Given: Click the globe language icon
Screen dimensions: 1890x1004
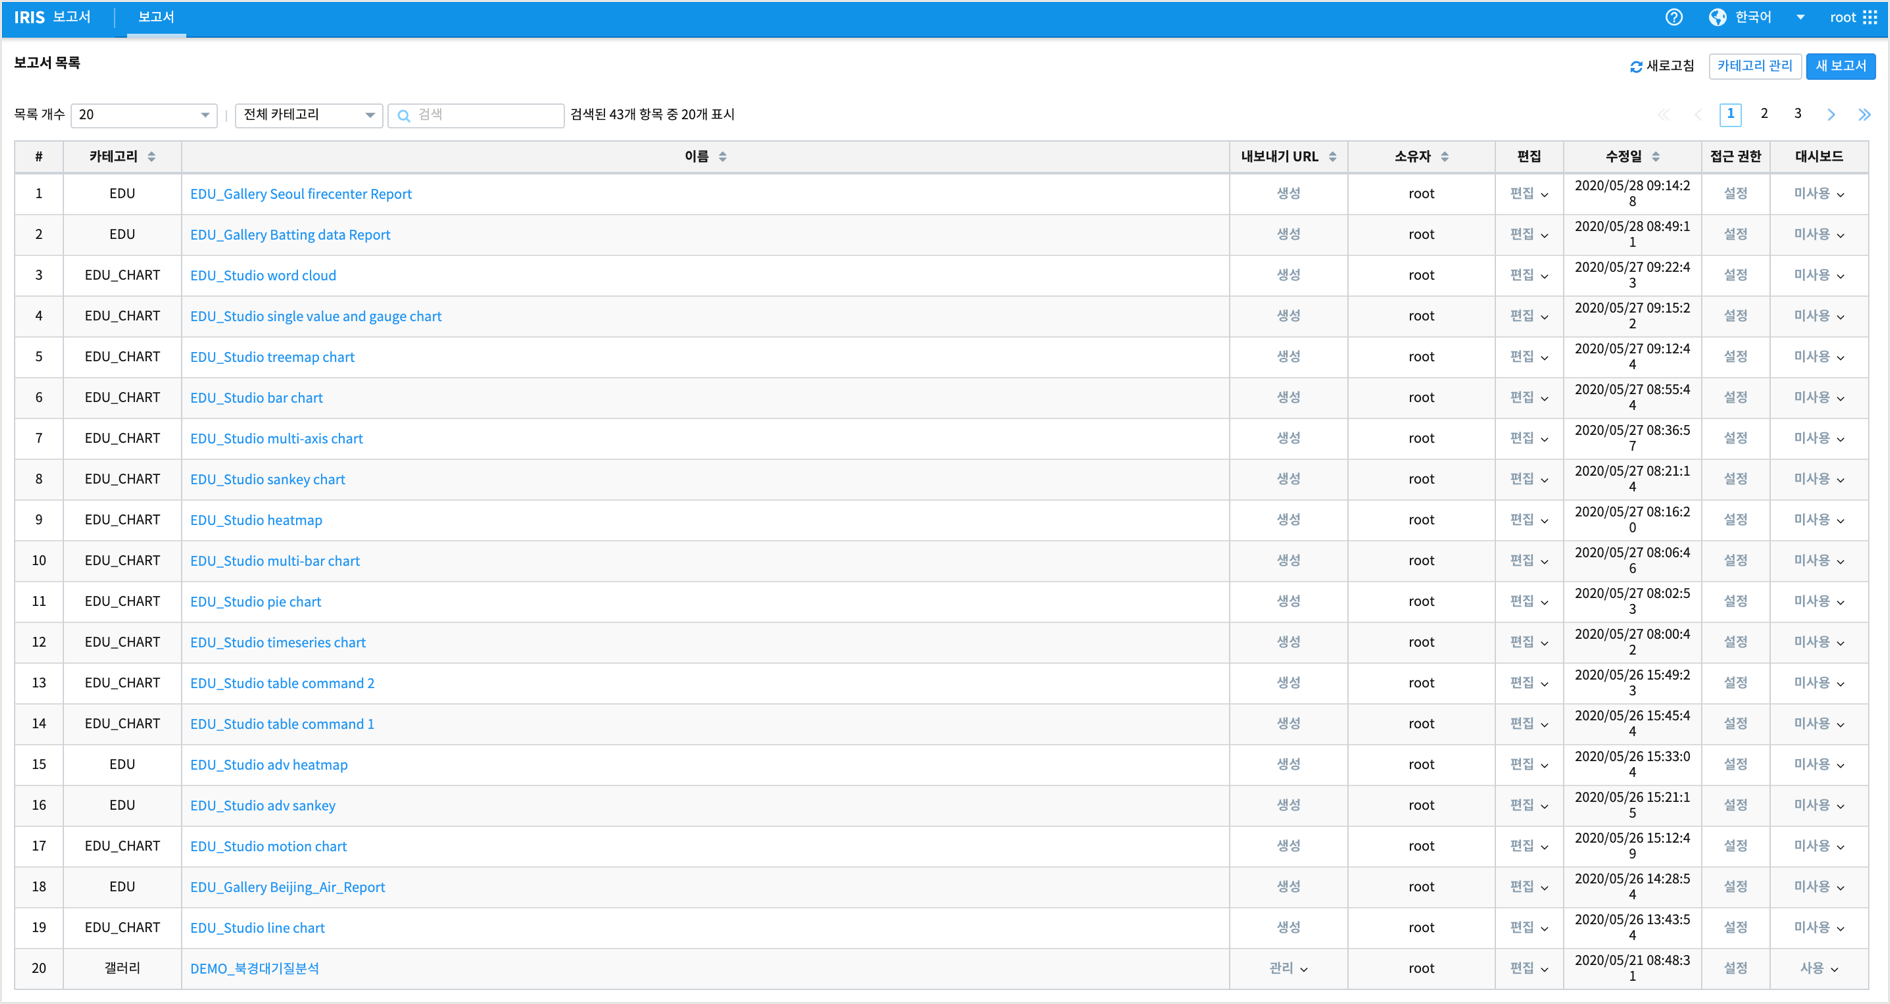Looking at the screenshot, I should [x=1718, y=17].
